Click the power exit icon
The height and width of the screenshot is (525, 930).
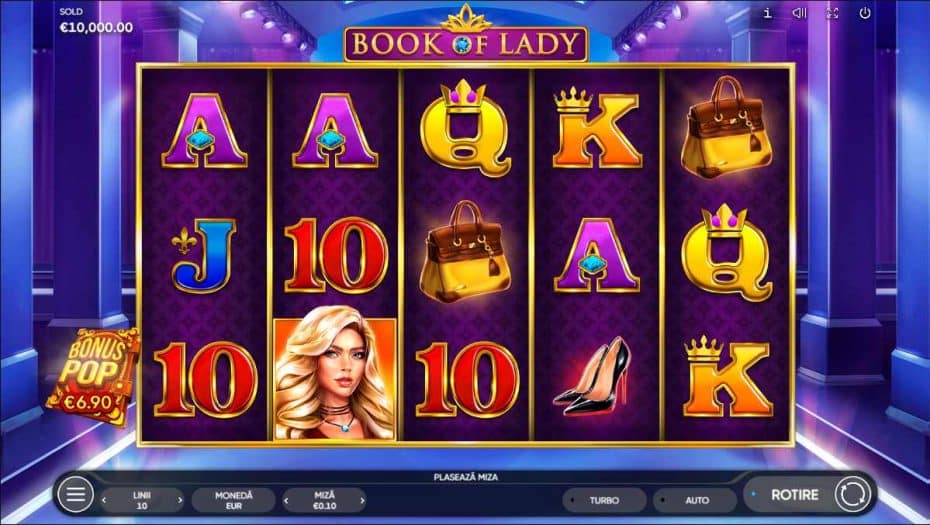coord(865,13)
